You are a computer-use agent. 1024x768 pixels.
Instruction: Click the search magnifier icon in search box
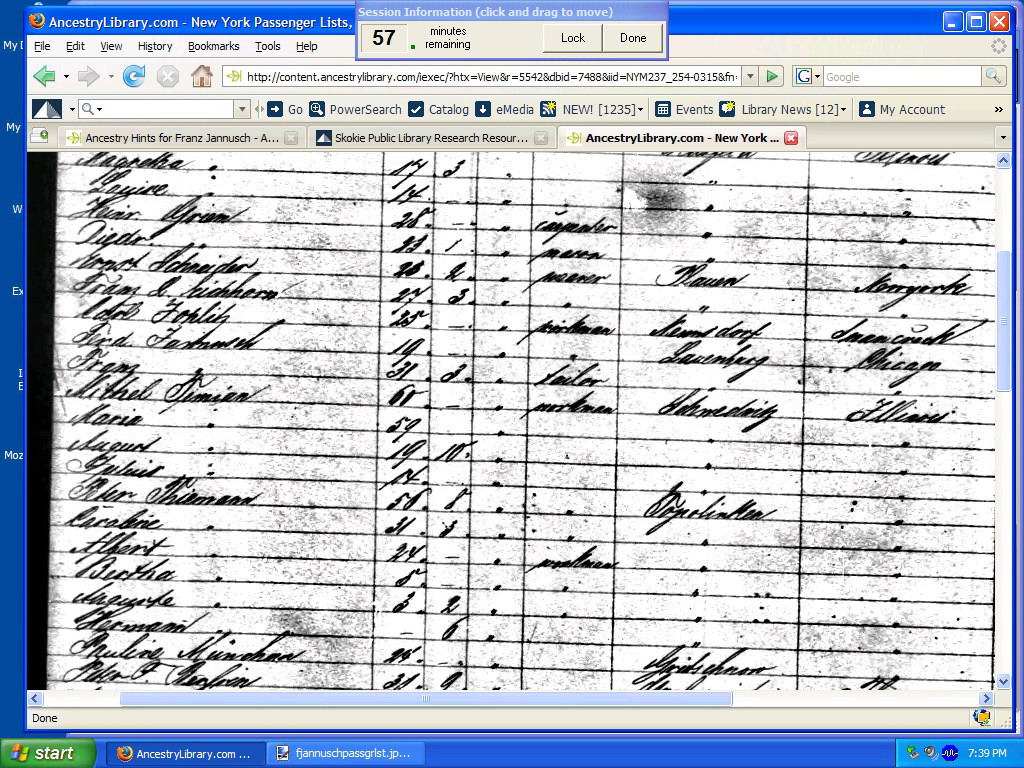pyautogui.click(x=992, y=77)
